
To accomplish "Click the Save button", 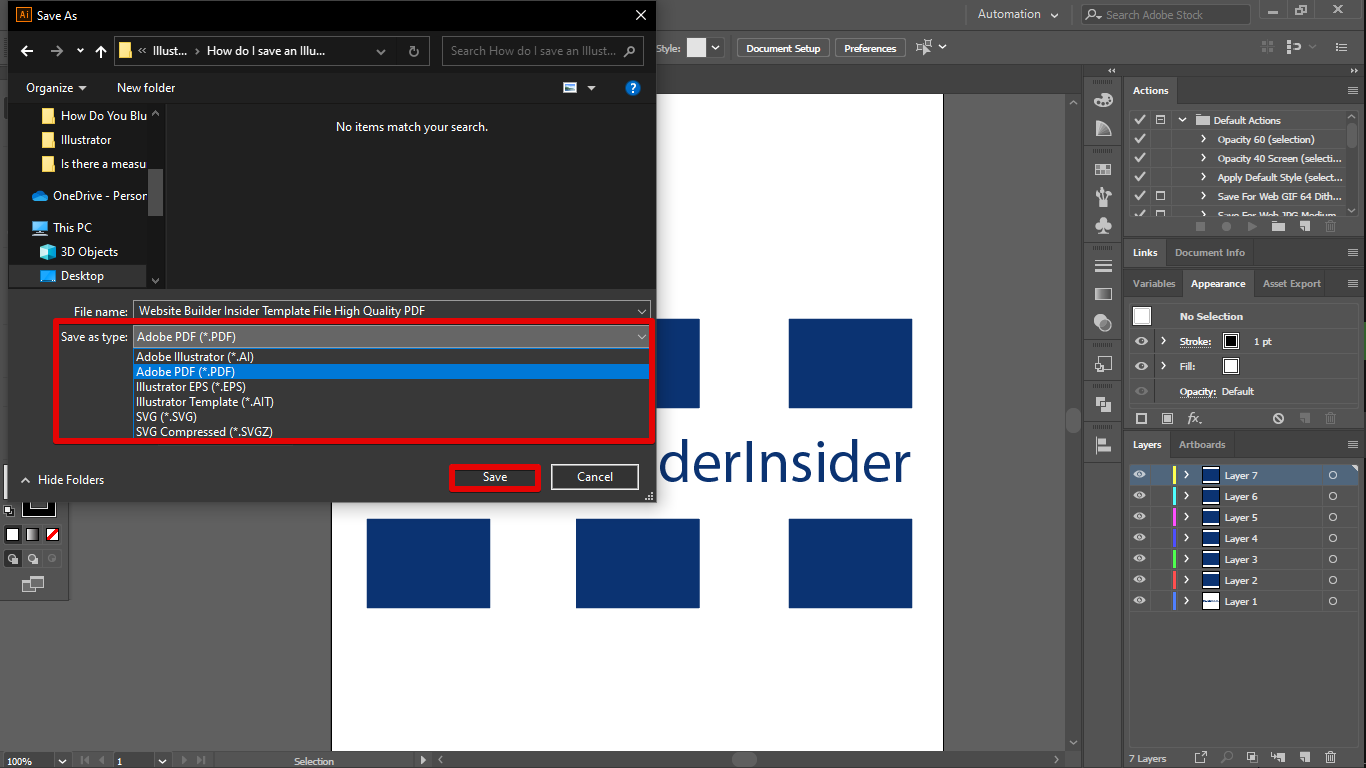I will (495, 478).
